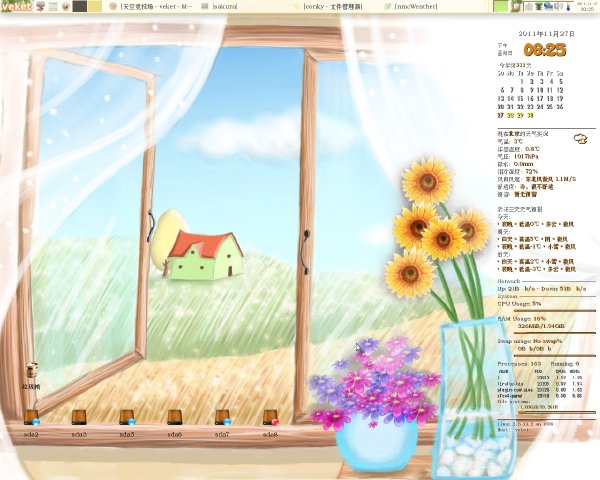Activate the sakura terminal taskbar entry

(219, 7)
